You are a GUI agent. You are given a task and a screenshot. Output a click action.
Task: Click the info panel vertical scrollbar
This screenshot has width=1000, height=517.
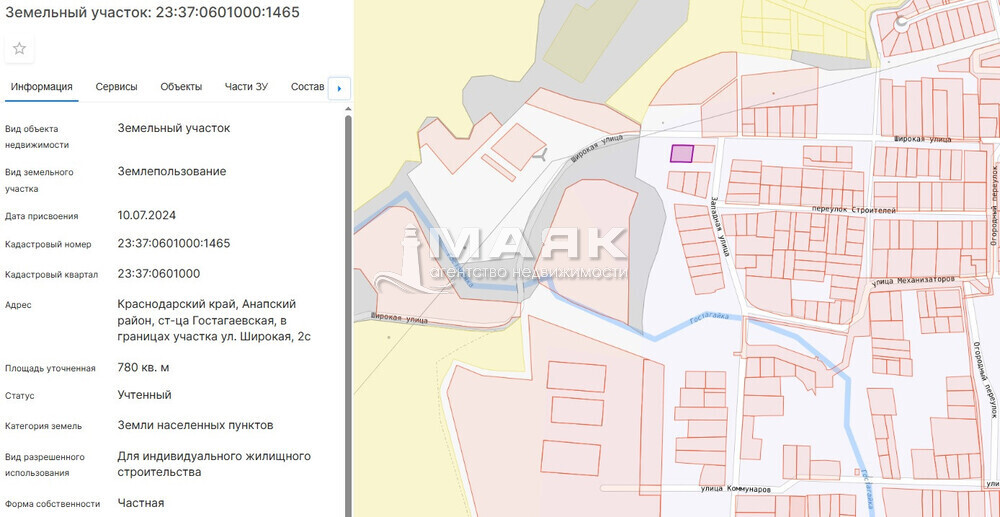pyautogui.click(x=348, y=300)
